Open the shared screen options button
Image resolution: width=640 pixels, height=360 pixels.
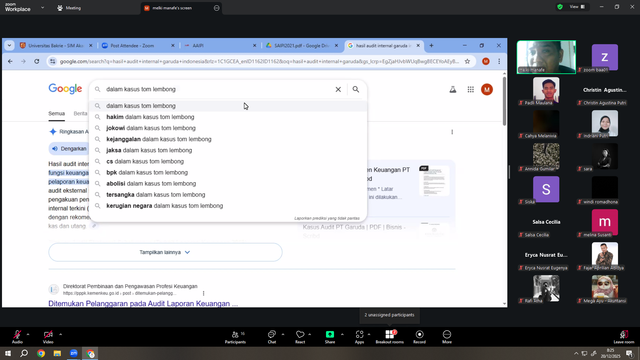tap(216, 8)
